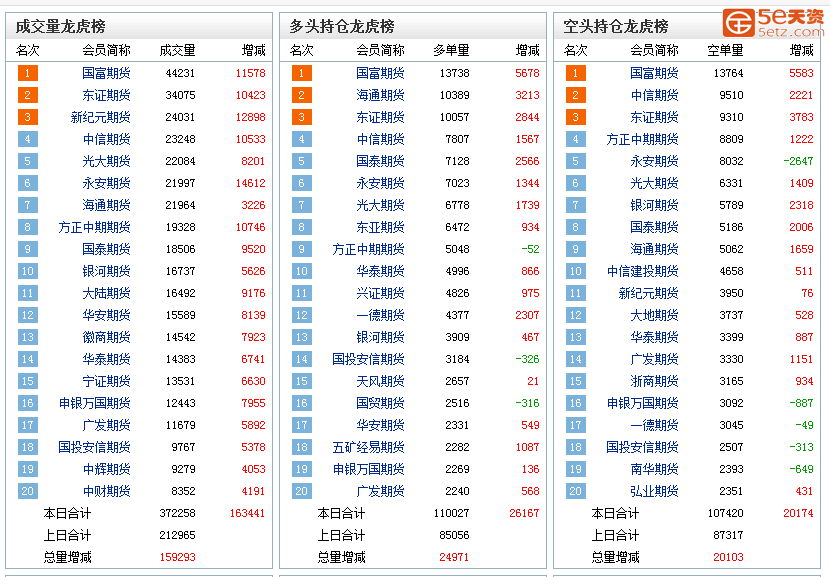Click volume value 44231

(x=181, y=73)
